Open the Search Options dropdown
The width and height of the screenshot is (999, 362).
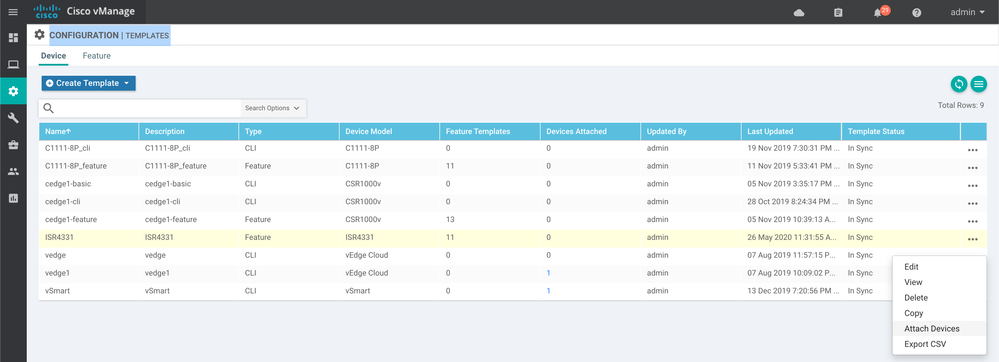pyautogui.click(x=273, y=108)
